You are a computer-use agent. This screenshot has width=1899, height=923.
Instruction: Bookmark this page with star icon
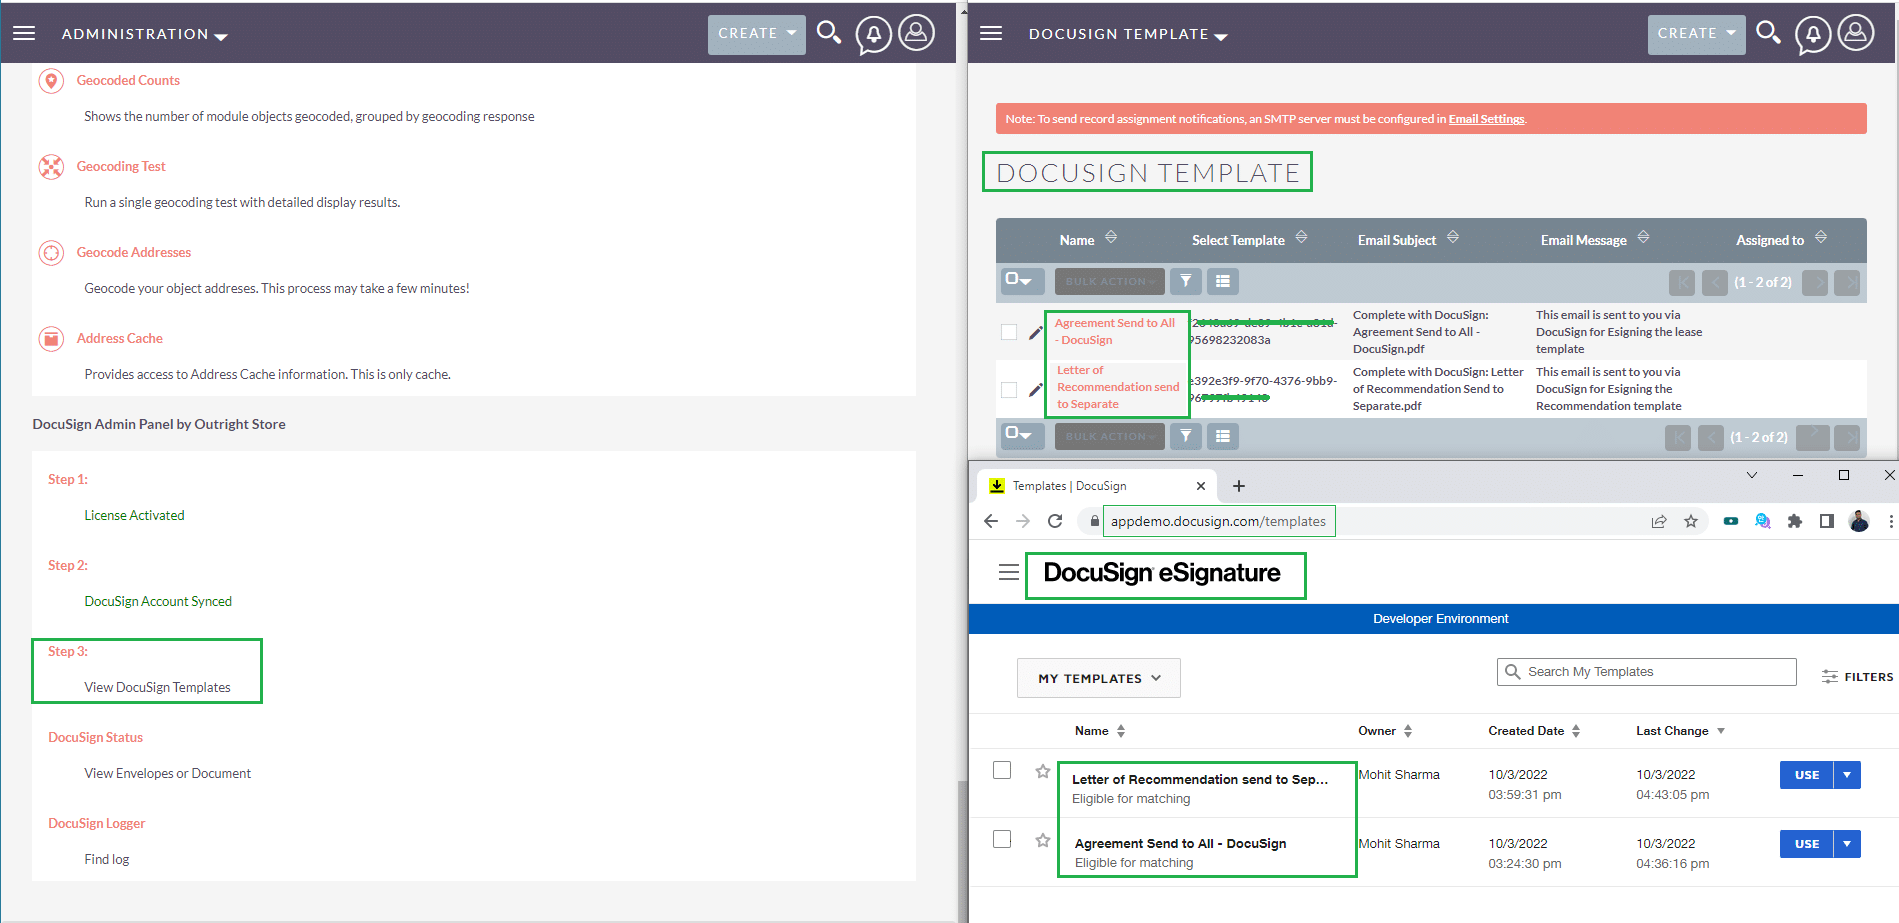click(1691, 521)
